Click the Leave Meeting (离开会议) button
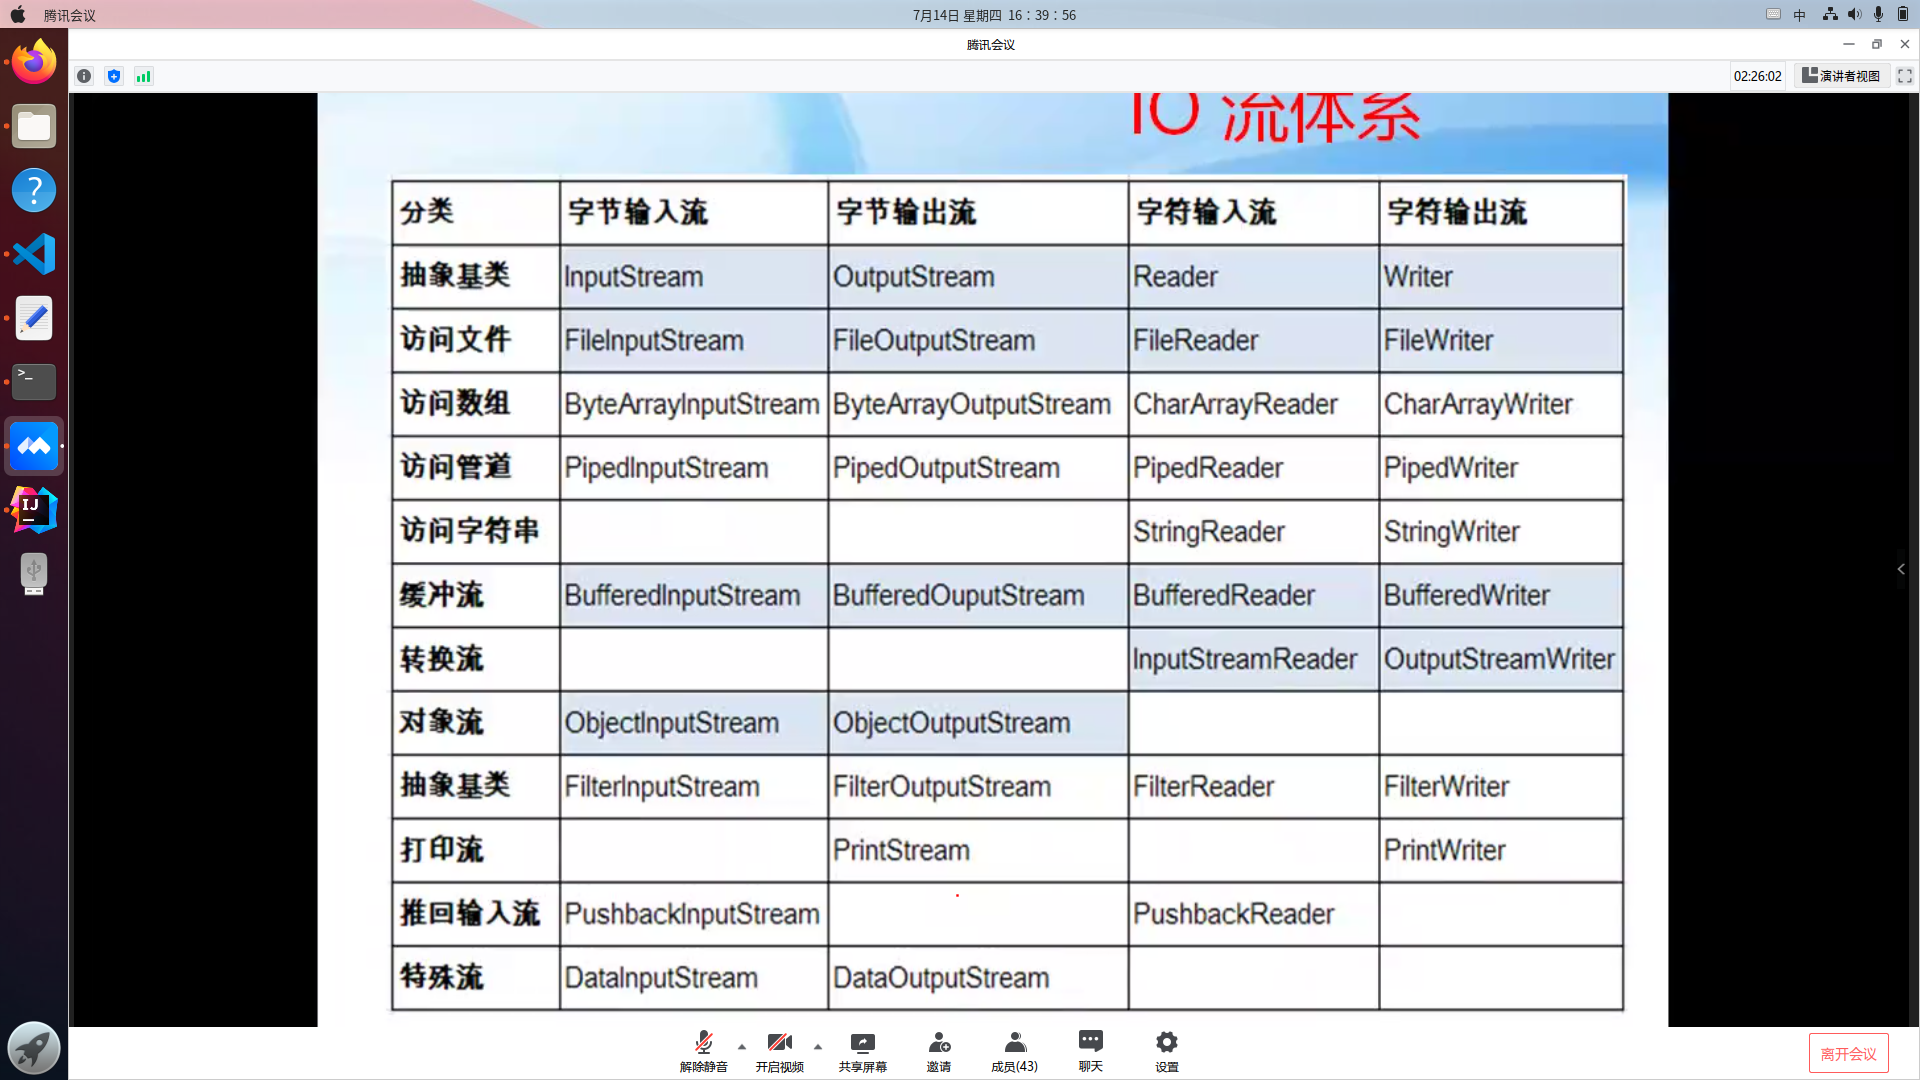This screenshot has width=1920, height=1080. click(x=1848, y=1054)
